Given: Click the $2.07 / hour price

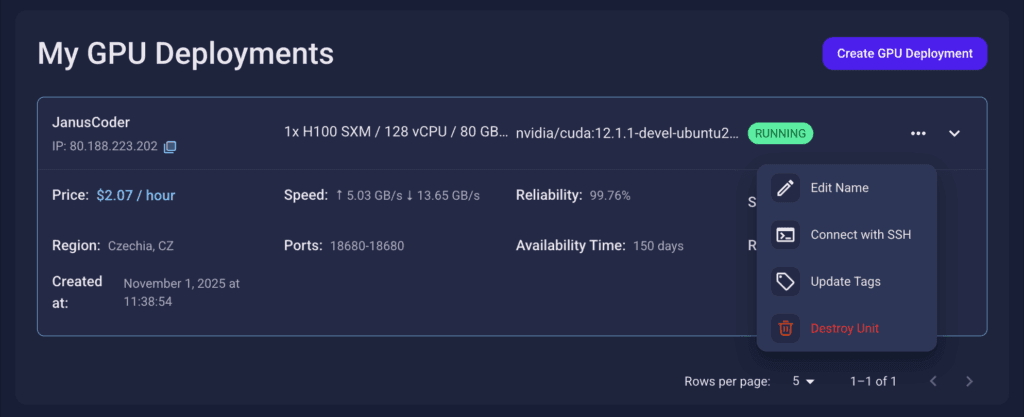Looking at the screenshot, I should [x=136, y=195].
